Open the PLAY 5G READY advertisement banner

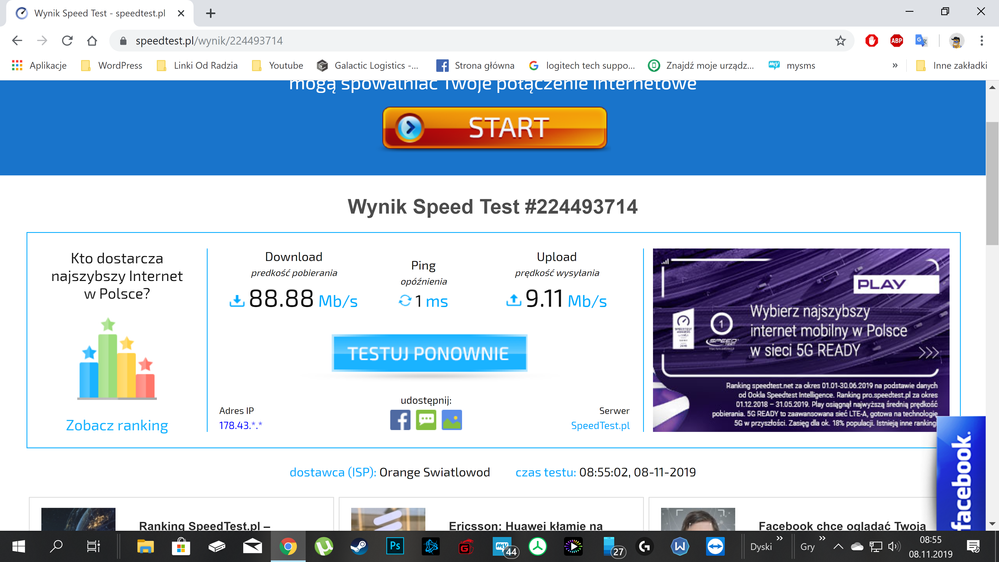coord(801,340)
